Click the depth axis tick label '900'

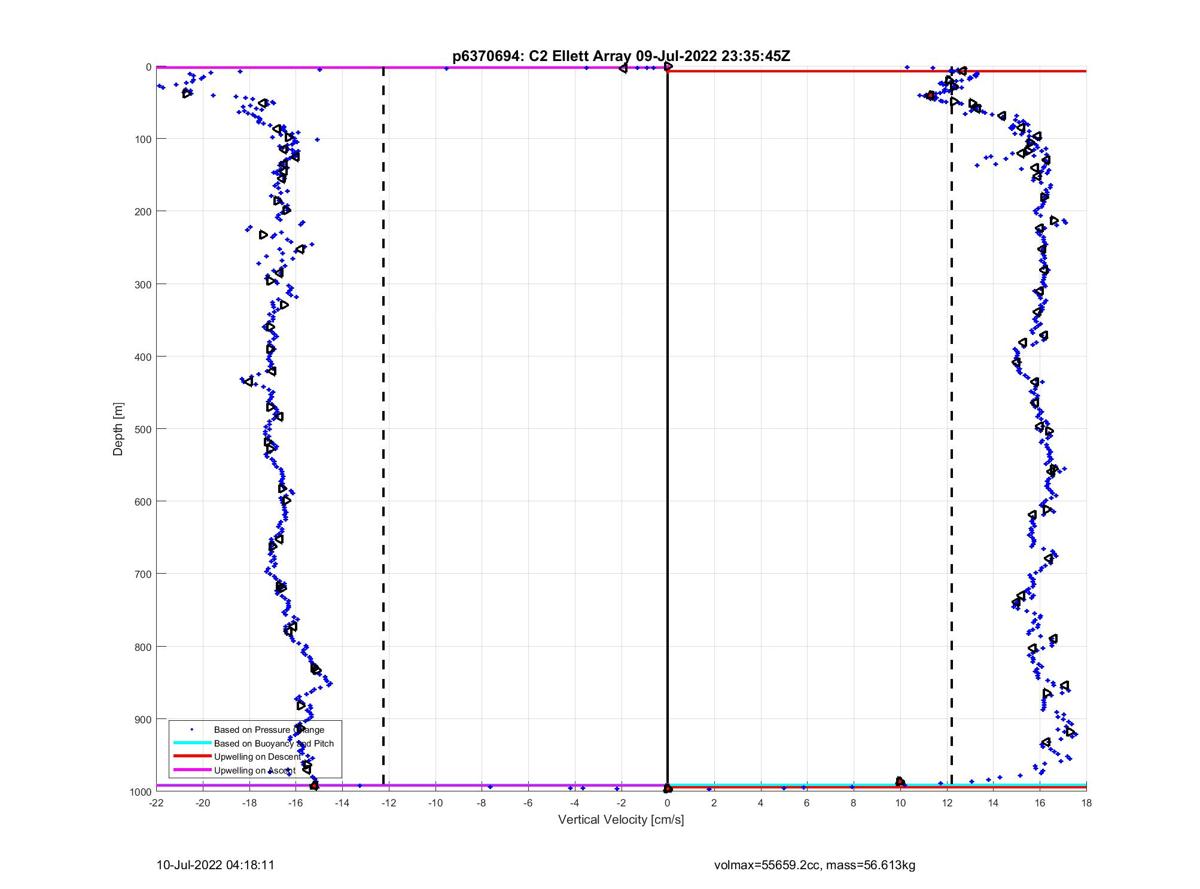click(x=142, y=719)
